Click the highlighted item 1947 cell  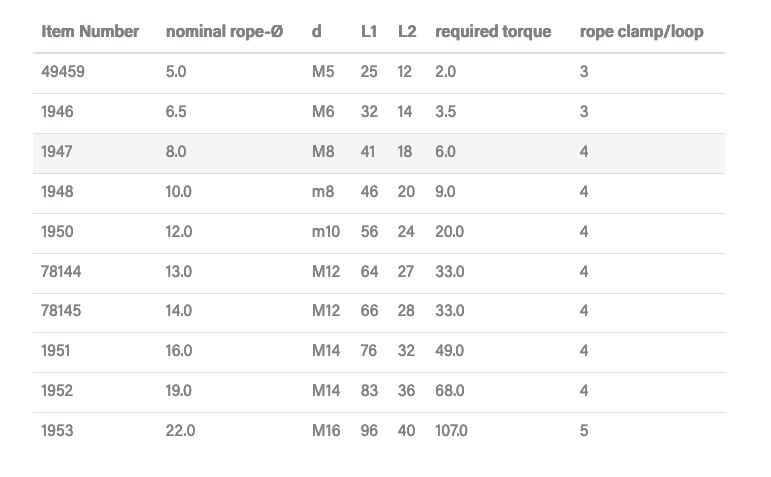(x=57, y=151)
